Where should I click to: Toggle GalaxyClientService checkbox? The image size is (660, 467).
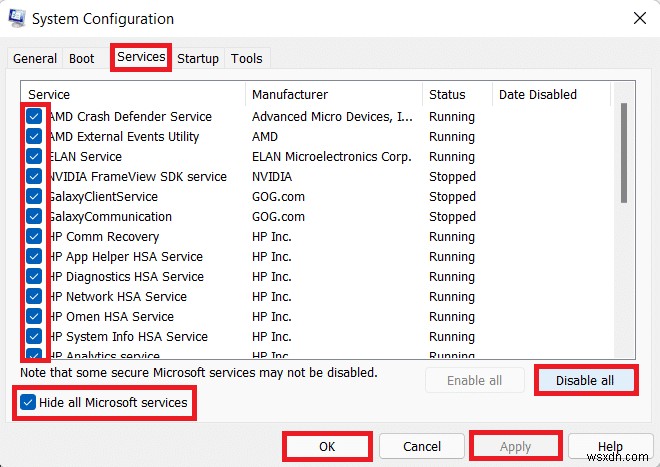click(x=34, y=197)
